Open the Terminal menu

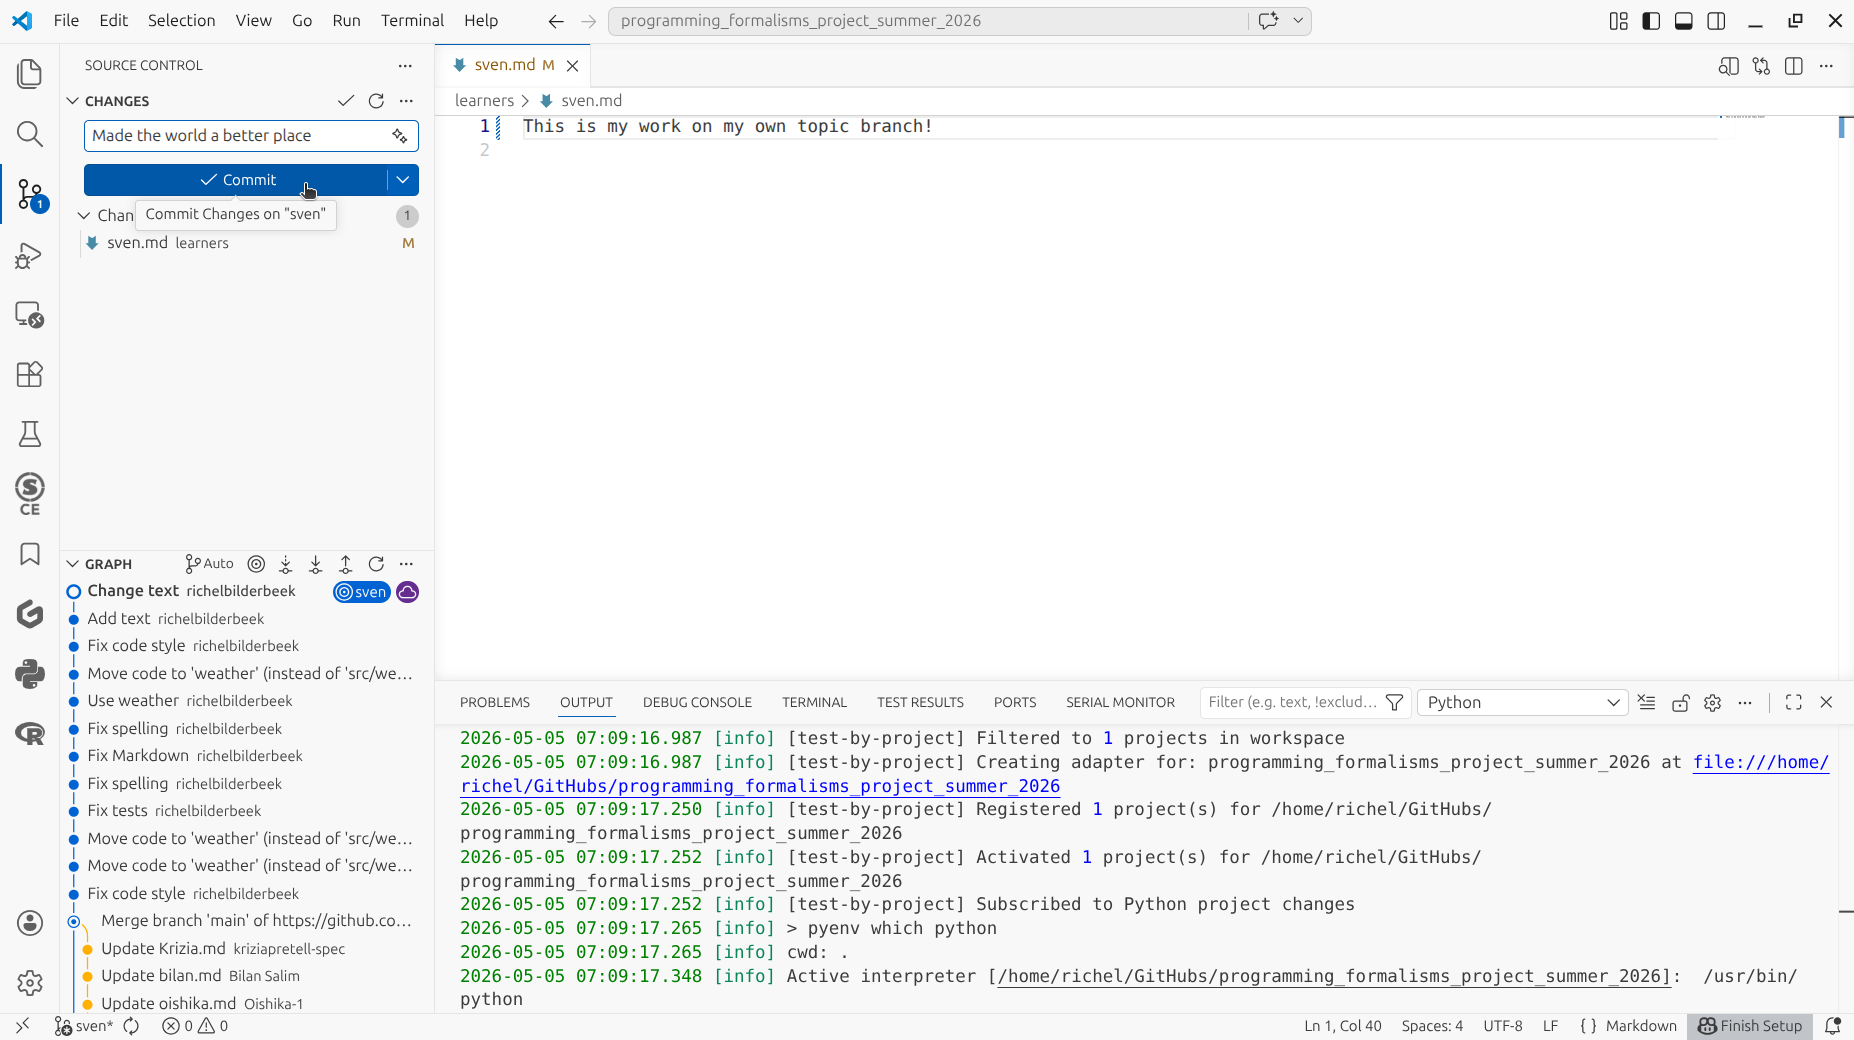[x=412, y=21]
